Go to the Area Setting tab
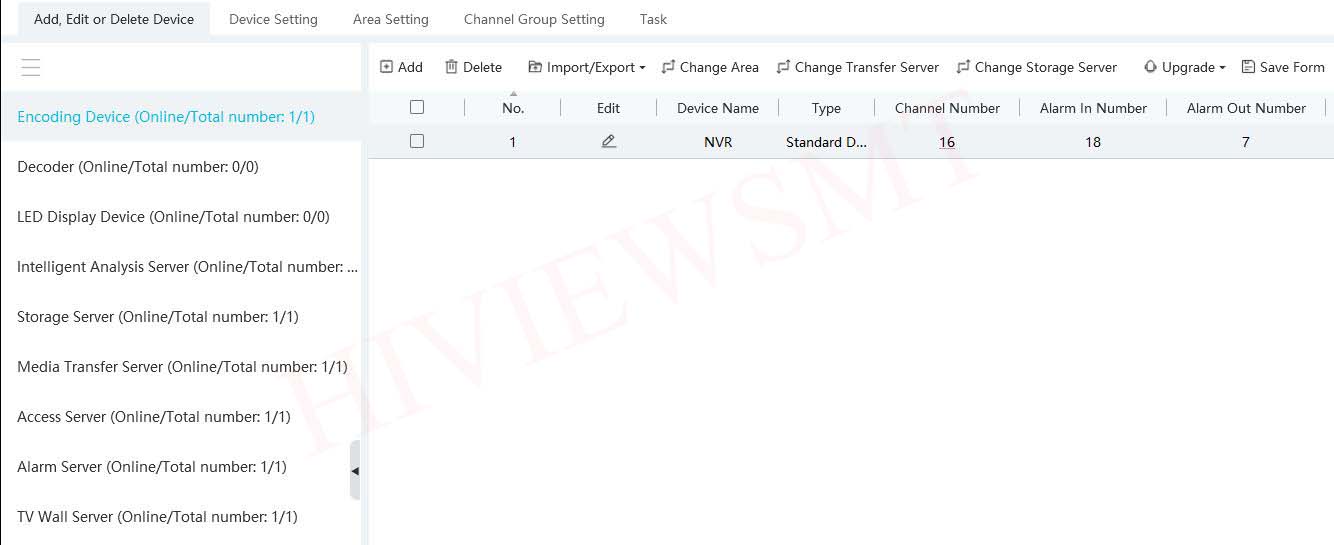The height and width of the screenshot is (545, 1334). [x=391, y=19]
